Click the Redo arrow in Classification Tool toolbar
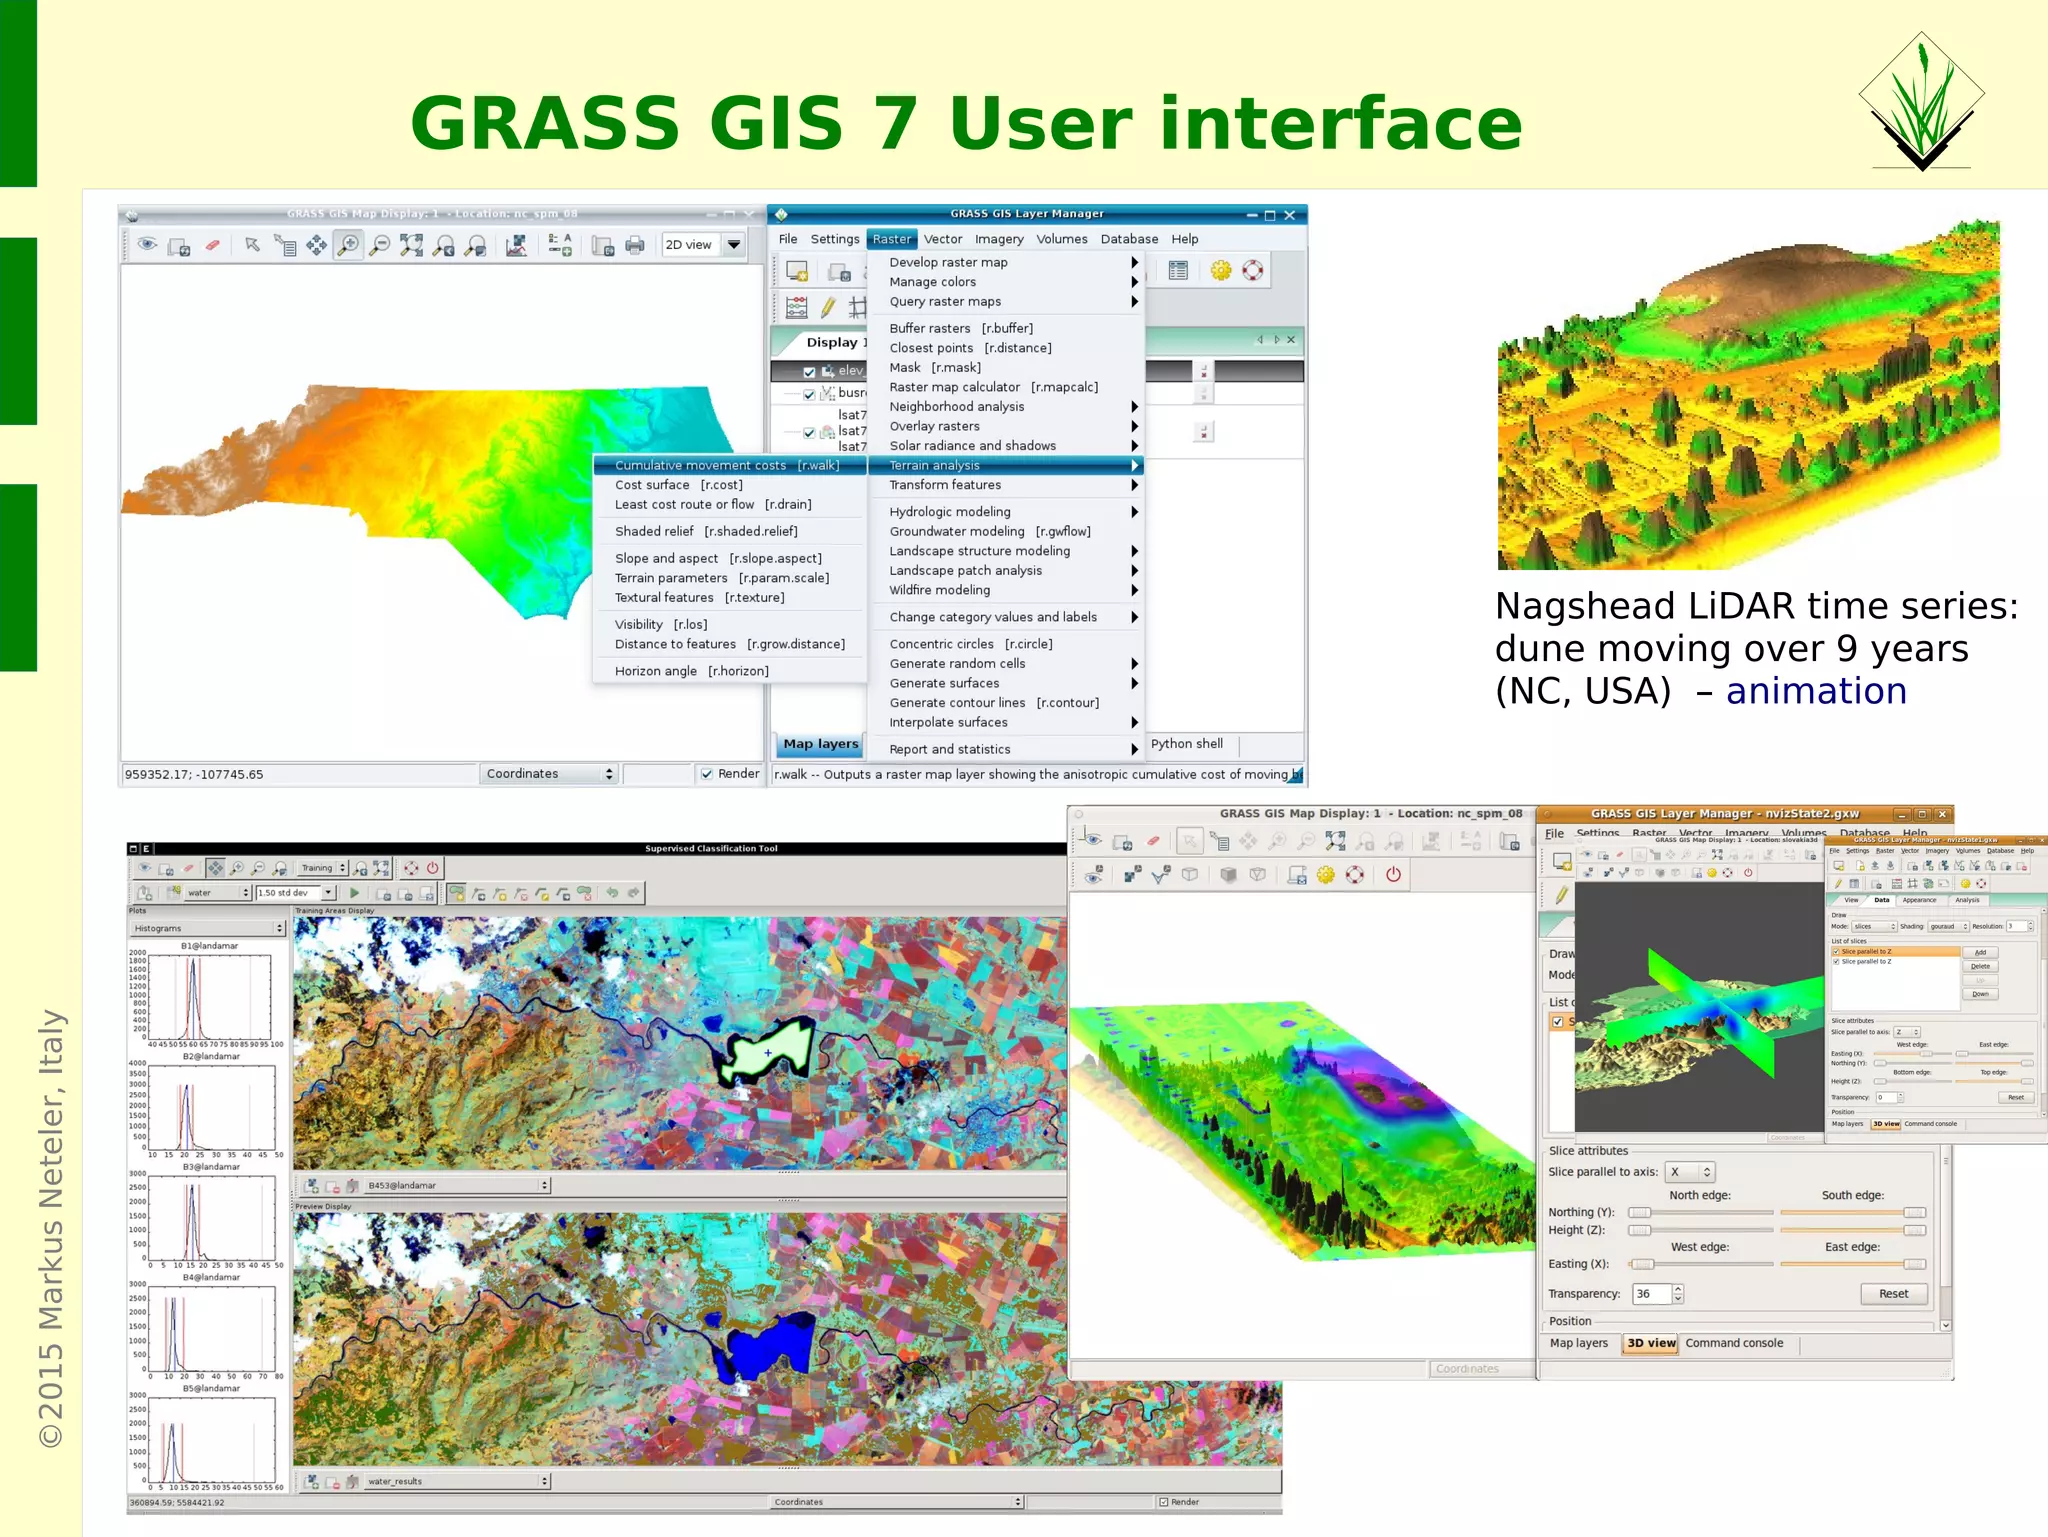2048x1537 pixels. [x=634, y=893]
